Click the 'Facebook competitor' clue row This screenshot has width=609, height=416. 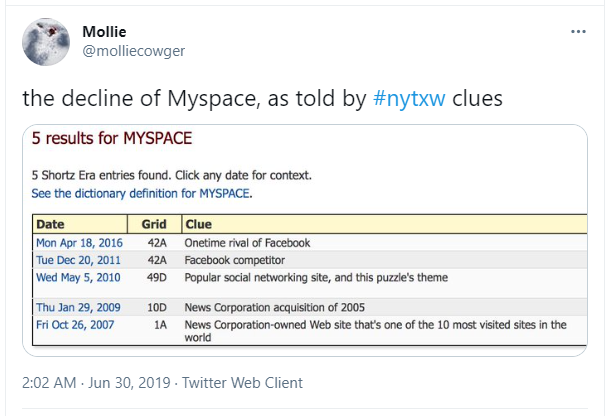tap(234, 260)
